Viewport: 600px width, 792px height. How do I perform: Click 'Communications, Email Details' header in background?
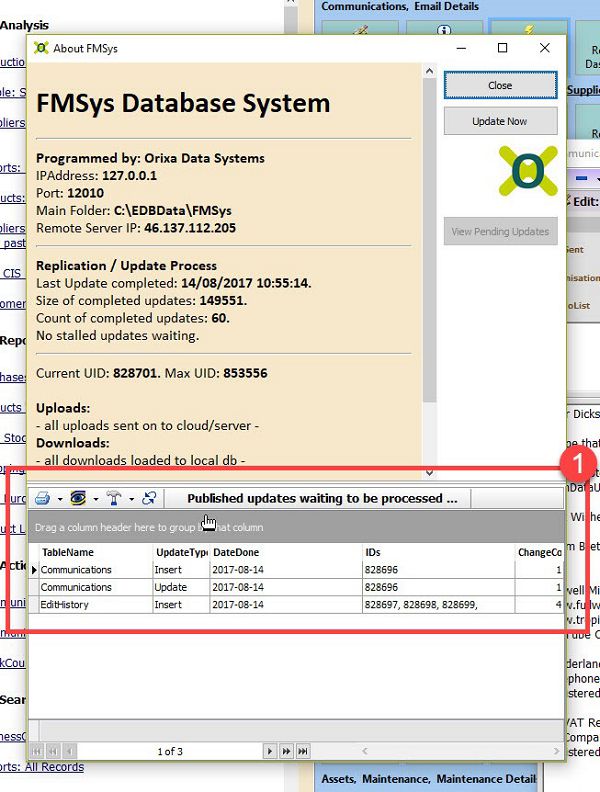tap(400, 6)
